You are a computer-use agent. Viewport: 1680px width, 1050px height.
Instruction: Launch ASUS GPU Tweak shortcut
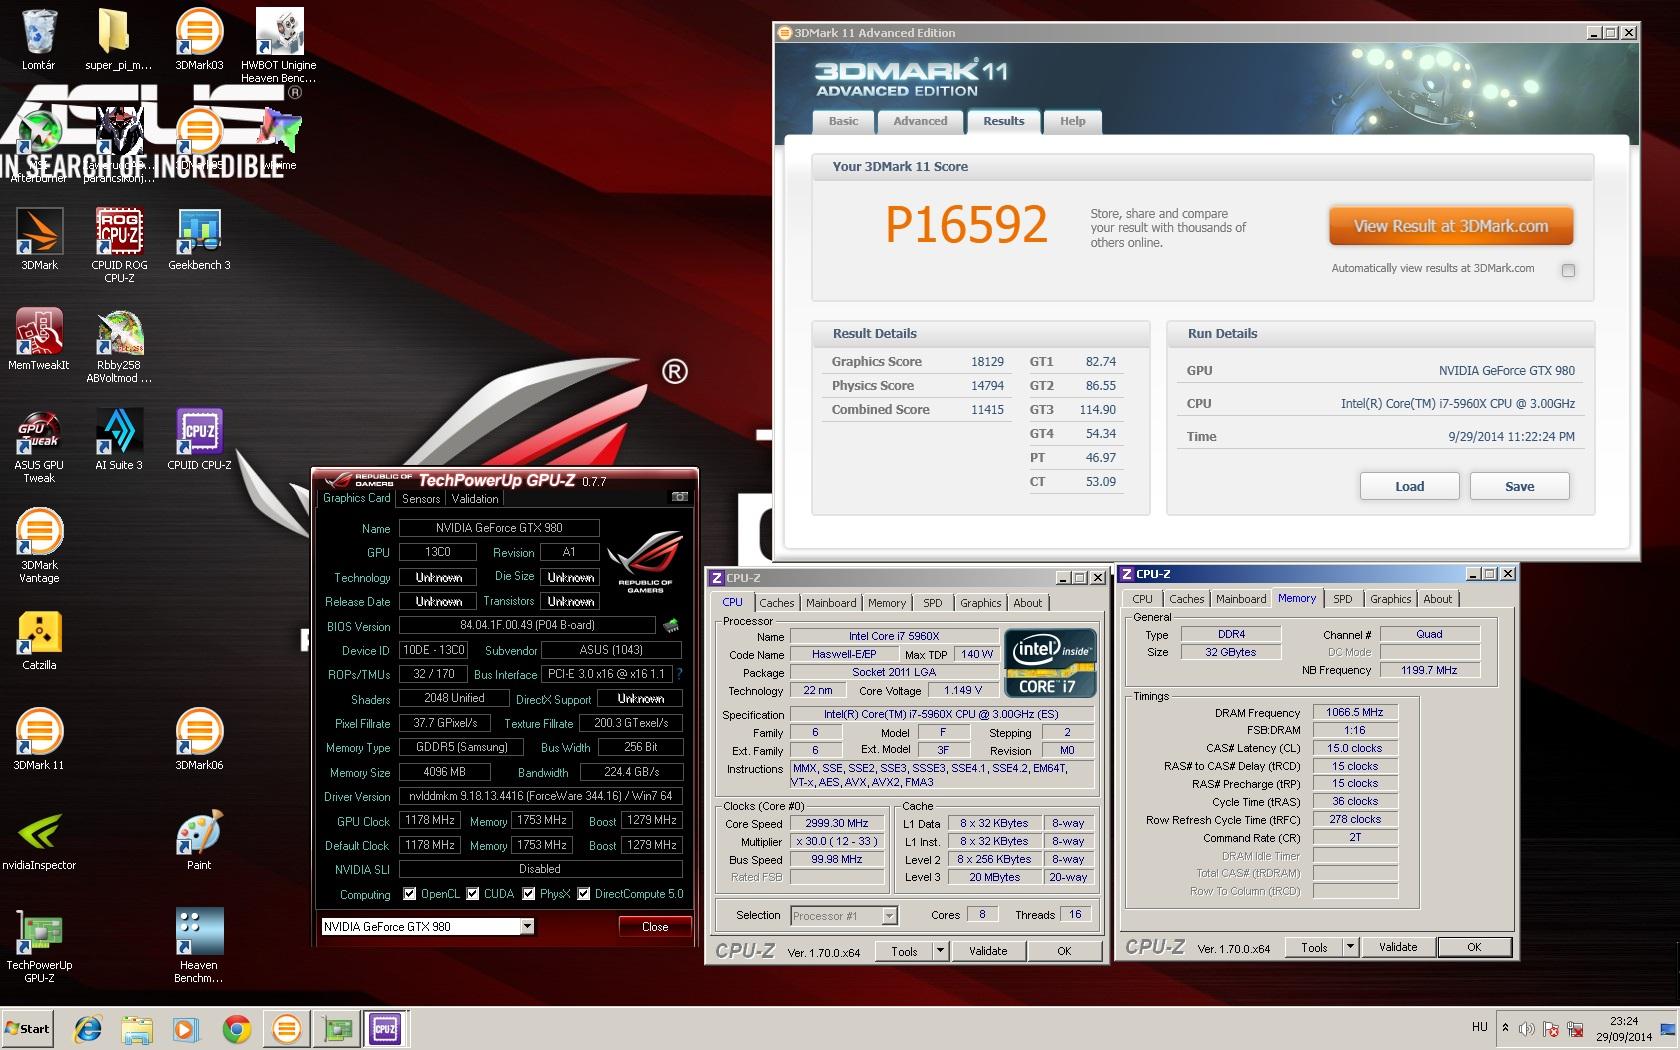(39, 445)
